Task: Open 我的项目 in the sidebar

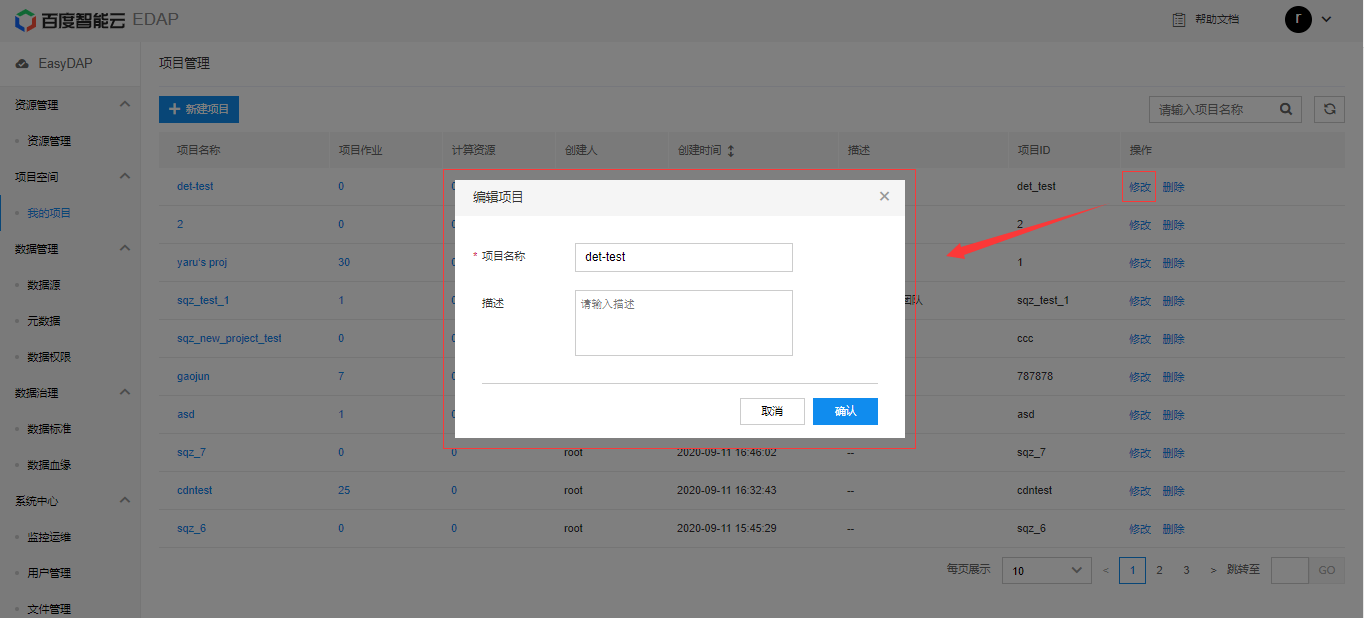Action: (x=49, y=213)
